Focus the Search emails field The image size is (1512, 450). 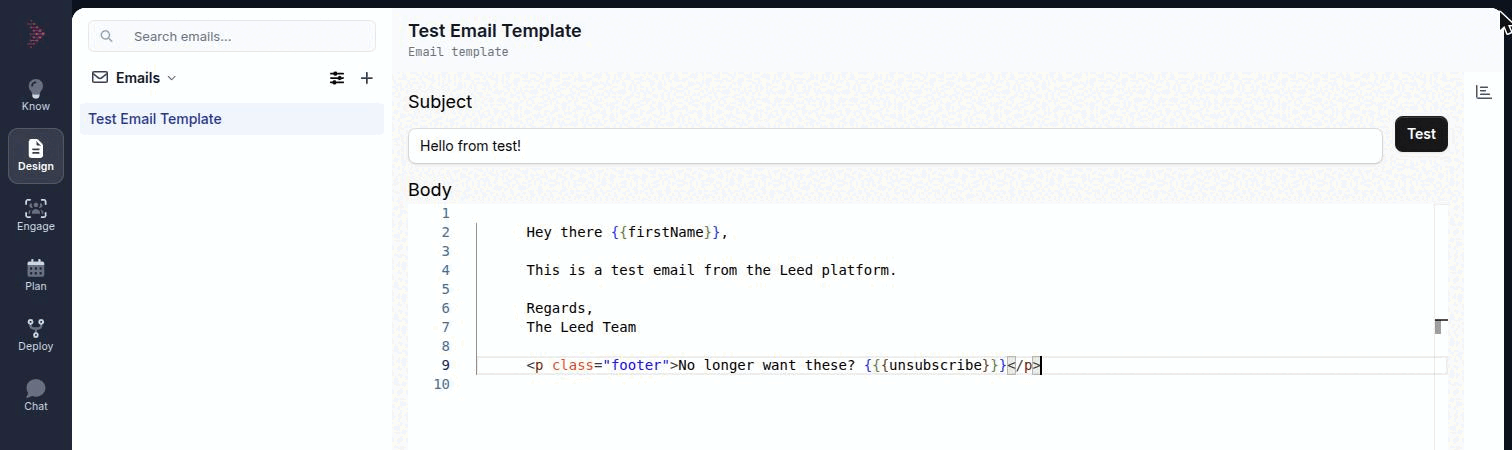tap(232, 36)
